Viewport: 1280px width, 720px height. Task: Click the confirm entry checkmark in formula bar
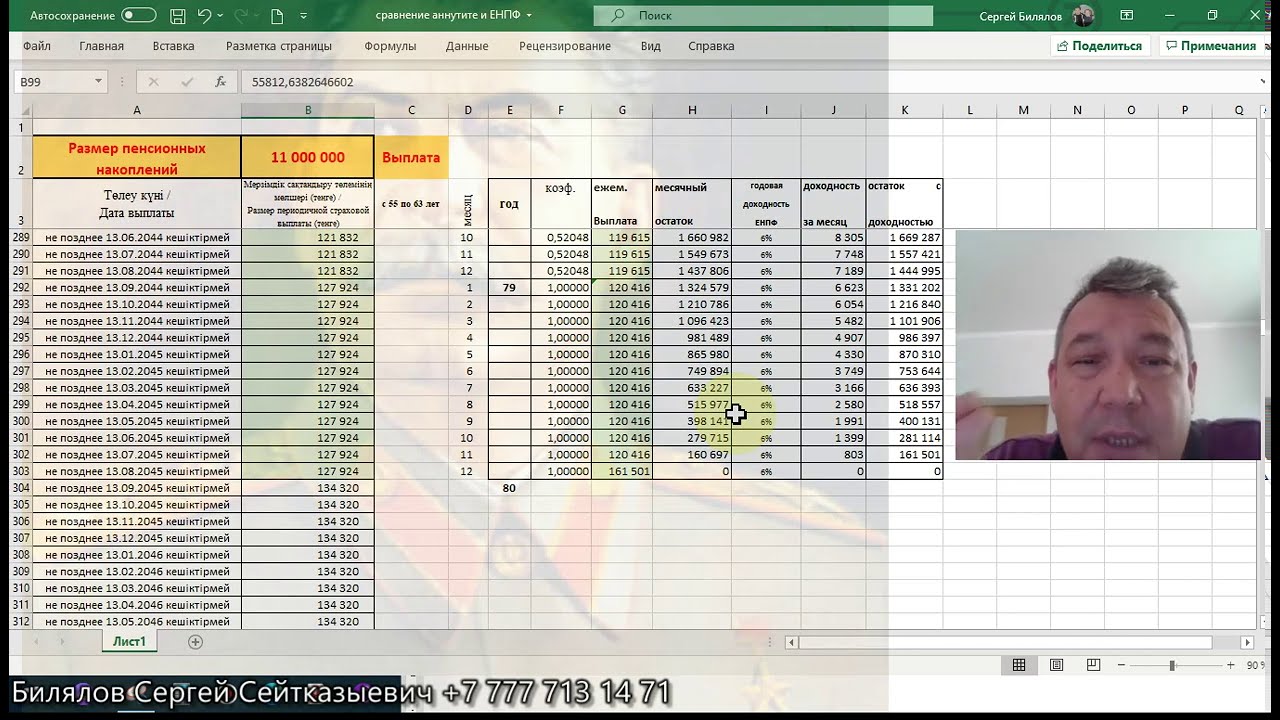[x=187, y=82]
